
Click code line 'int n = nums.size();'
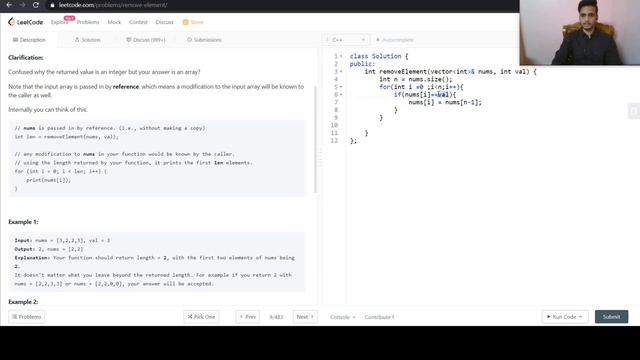click(416, 79)
